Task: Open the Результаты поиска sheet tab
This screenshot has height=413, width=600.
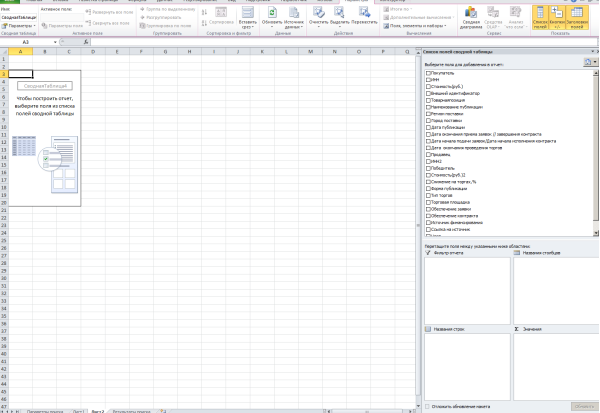Action: point(131,411)
